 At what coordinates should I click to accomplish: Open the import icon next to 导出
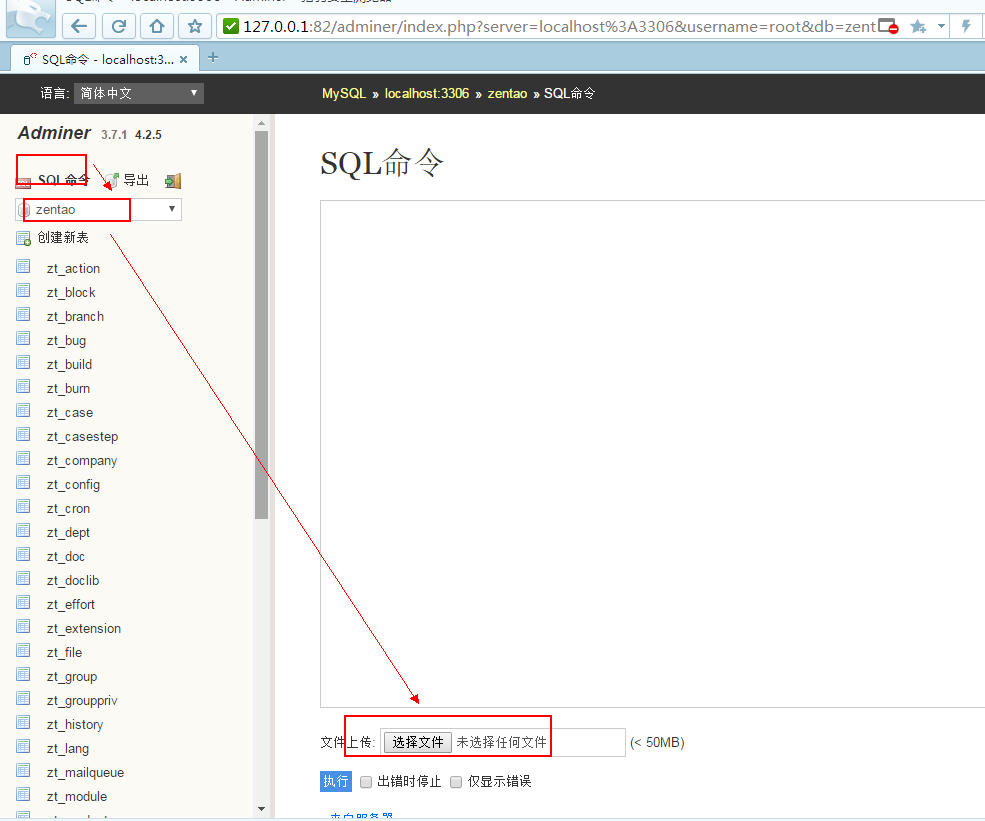[173, 181]
